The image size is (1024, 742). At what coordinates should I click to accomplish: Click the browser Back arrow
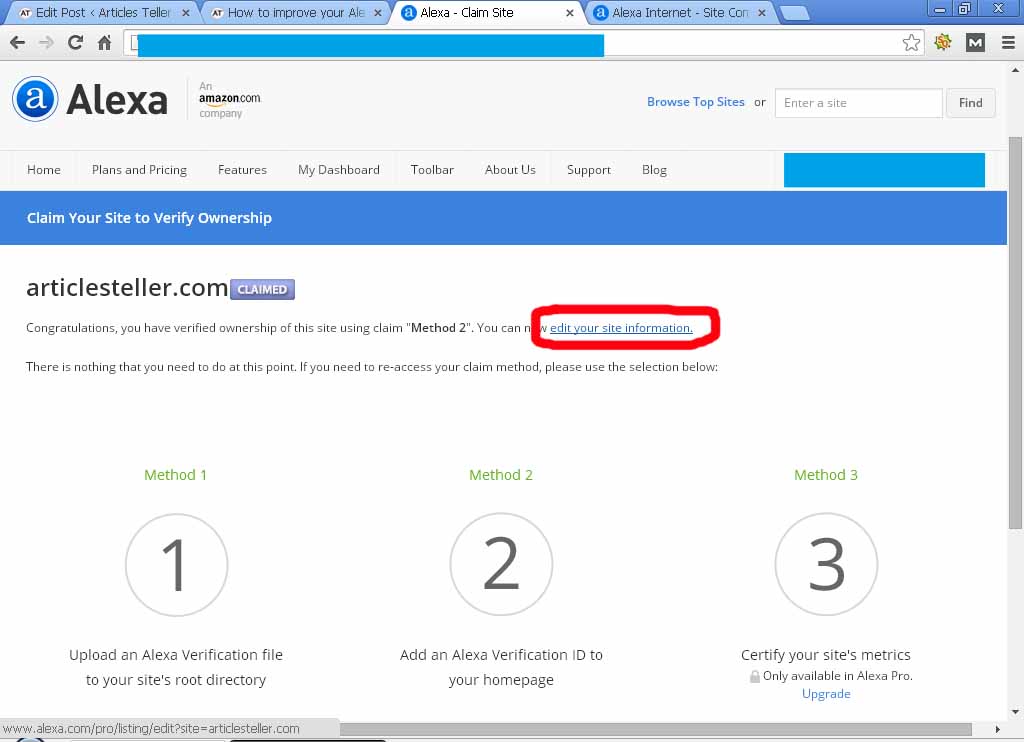tap(17, 43)
